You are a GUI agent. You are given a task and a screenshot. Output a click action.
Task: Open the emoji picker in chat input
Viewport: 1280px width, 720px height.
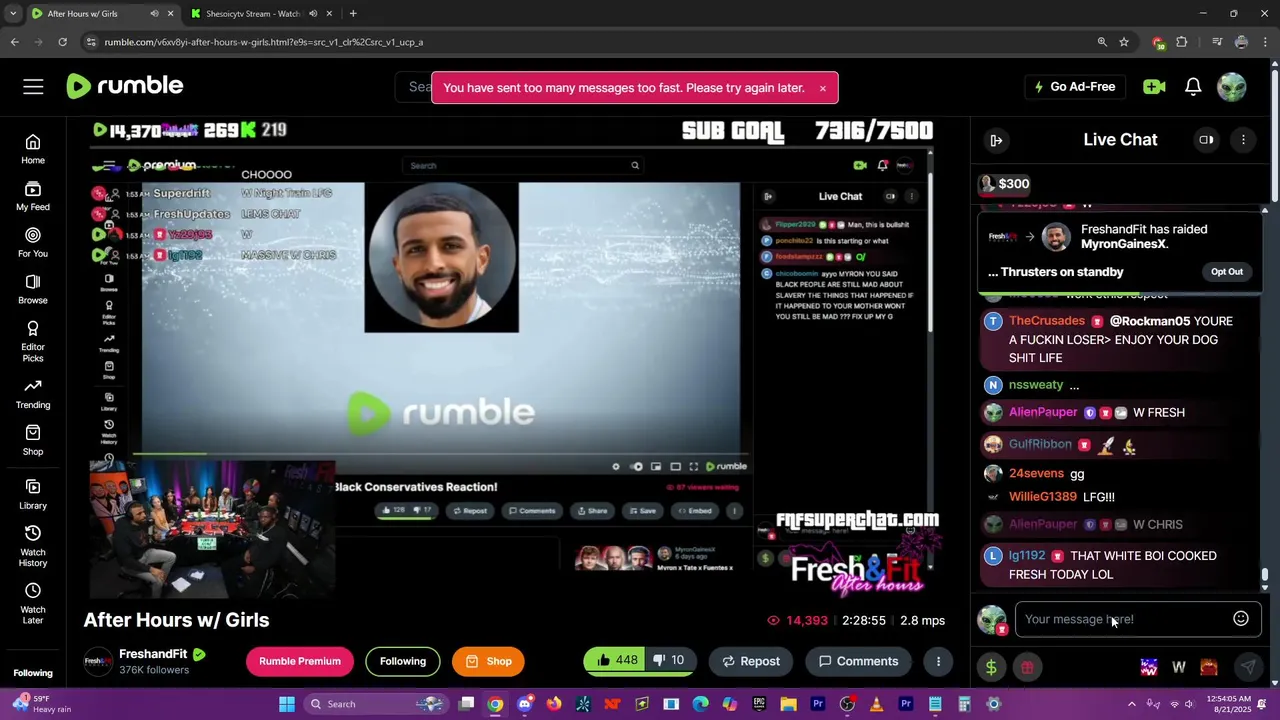[1241, 619]
